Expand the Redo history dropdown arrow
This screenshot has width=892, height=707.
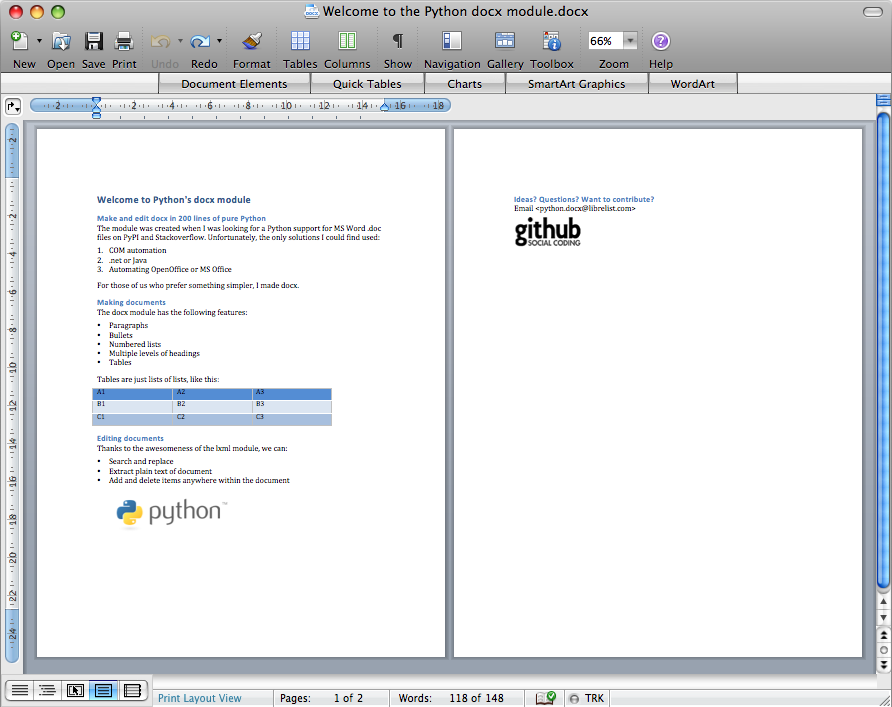[219, 41]
